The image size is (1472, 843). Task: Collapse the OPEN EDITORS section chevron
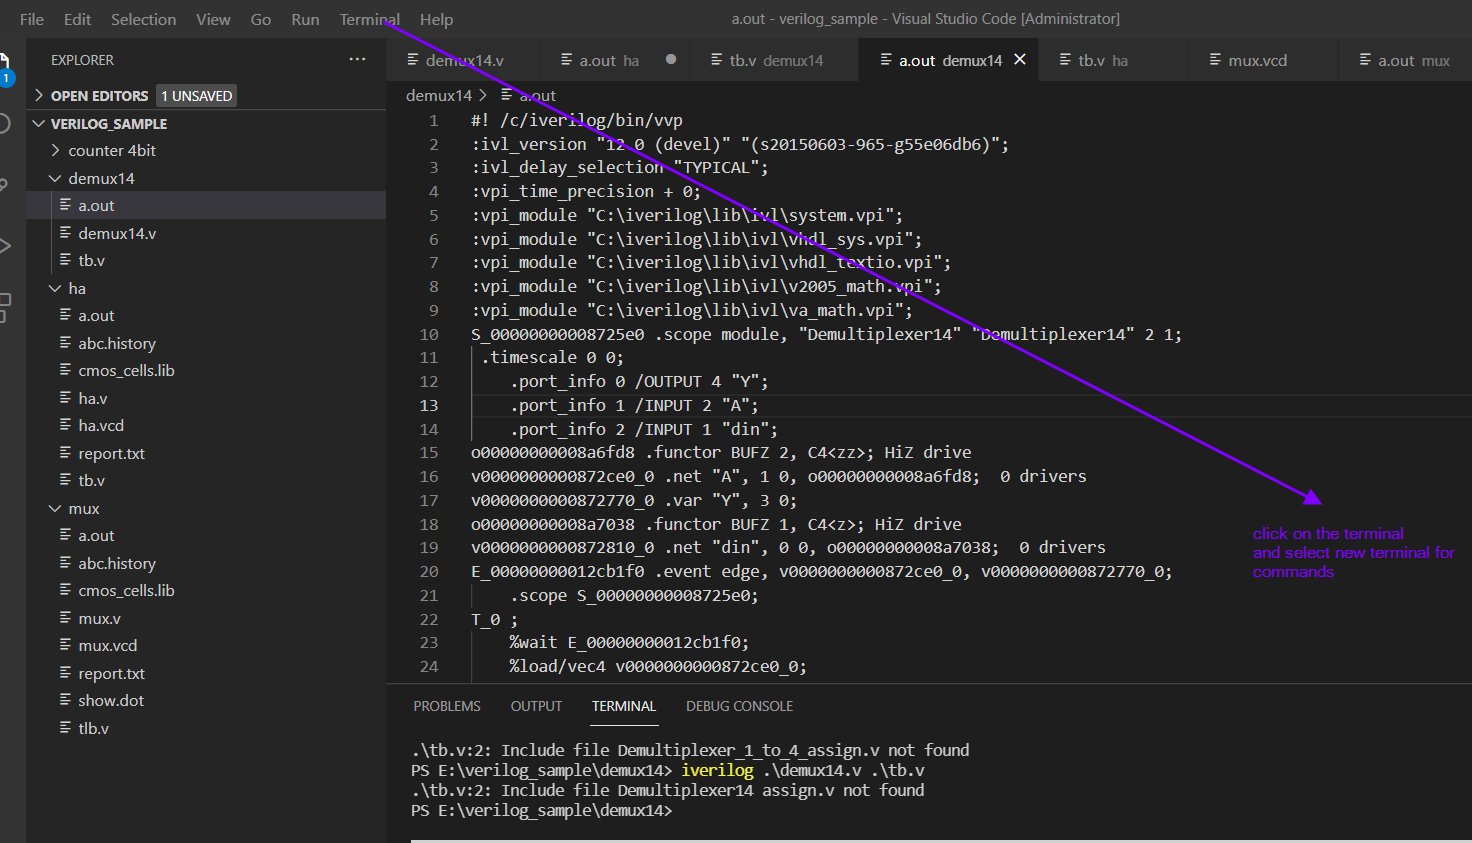pyautogui.click(x=39, y=96)
